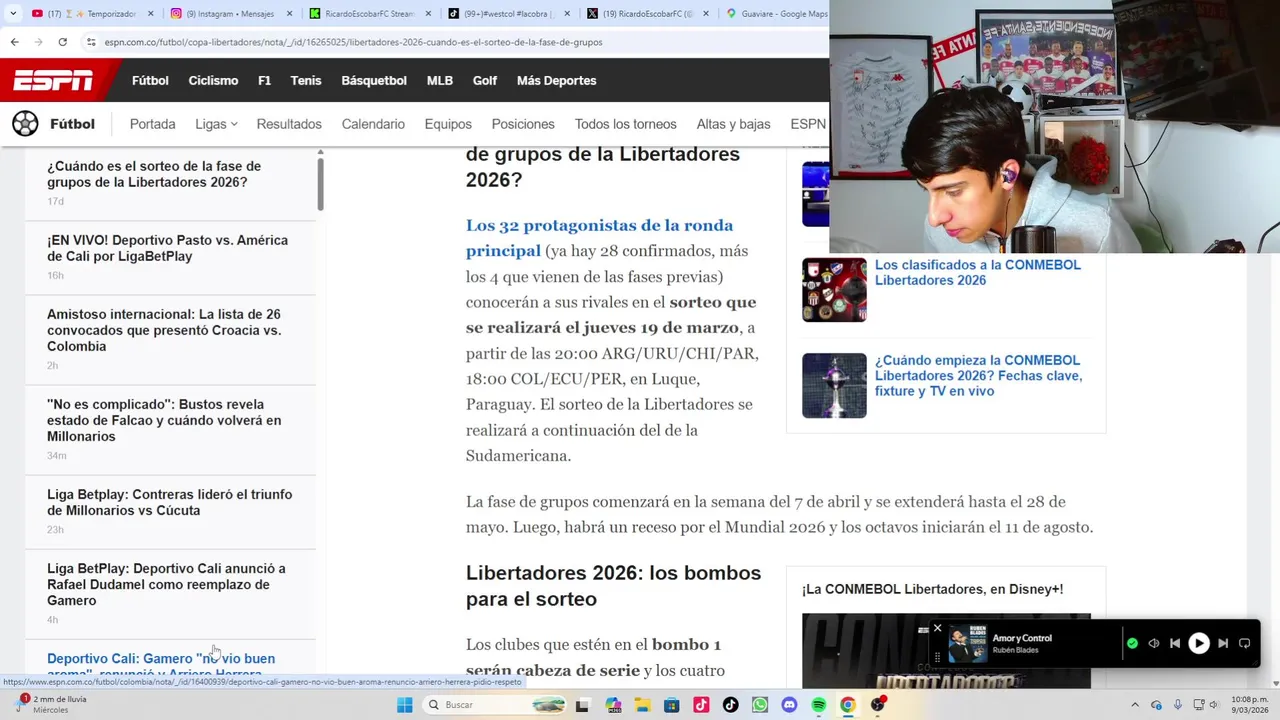Close the Spotify mini player
The image size is (1280, 720).
pyautogui.click(x=937, y=628)
